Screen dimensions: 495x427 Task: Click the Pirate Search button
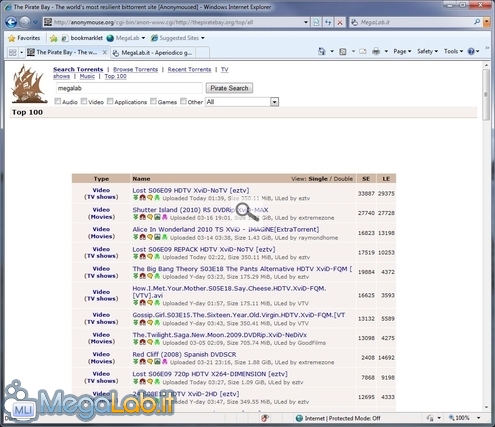229,88
